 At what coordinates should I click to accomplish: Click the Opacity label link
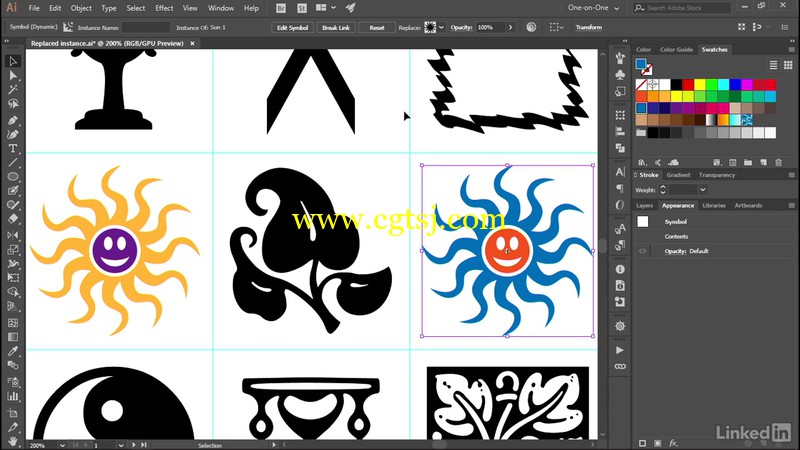click(x=461, y=28)
